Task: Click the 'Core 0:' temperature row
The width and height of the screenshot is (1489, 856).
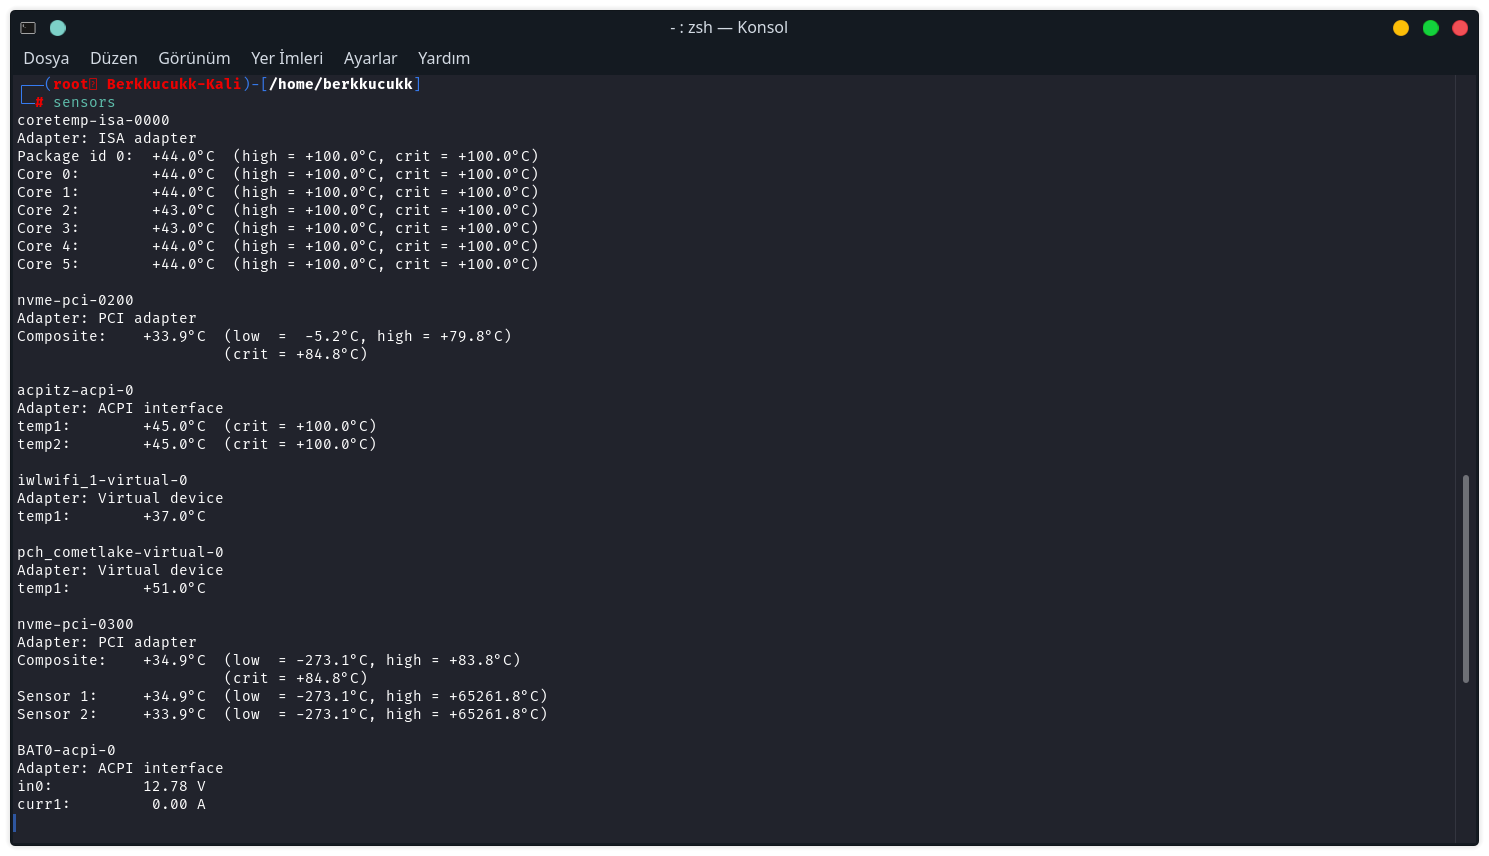Action: click(x=278, y=174)
